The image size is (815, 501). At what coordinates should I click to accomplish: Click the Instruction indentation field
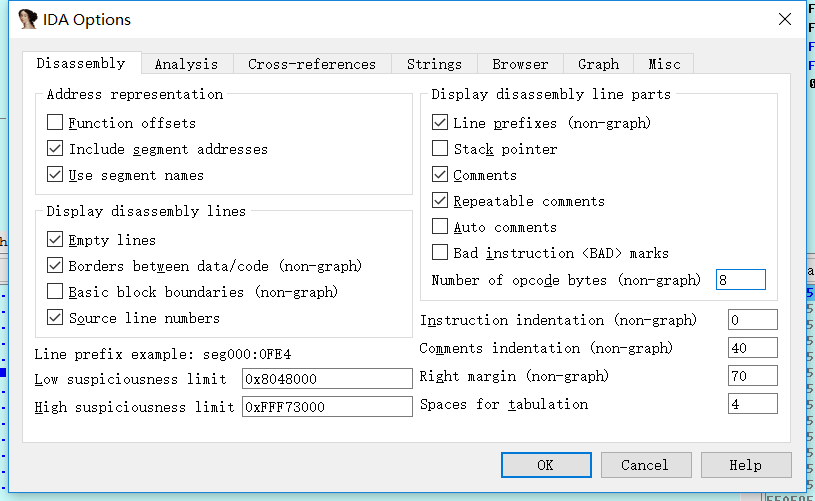tap(753, 320)
